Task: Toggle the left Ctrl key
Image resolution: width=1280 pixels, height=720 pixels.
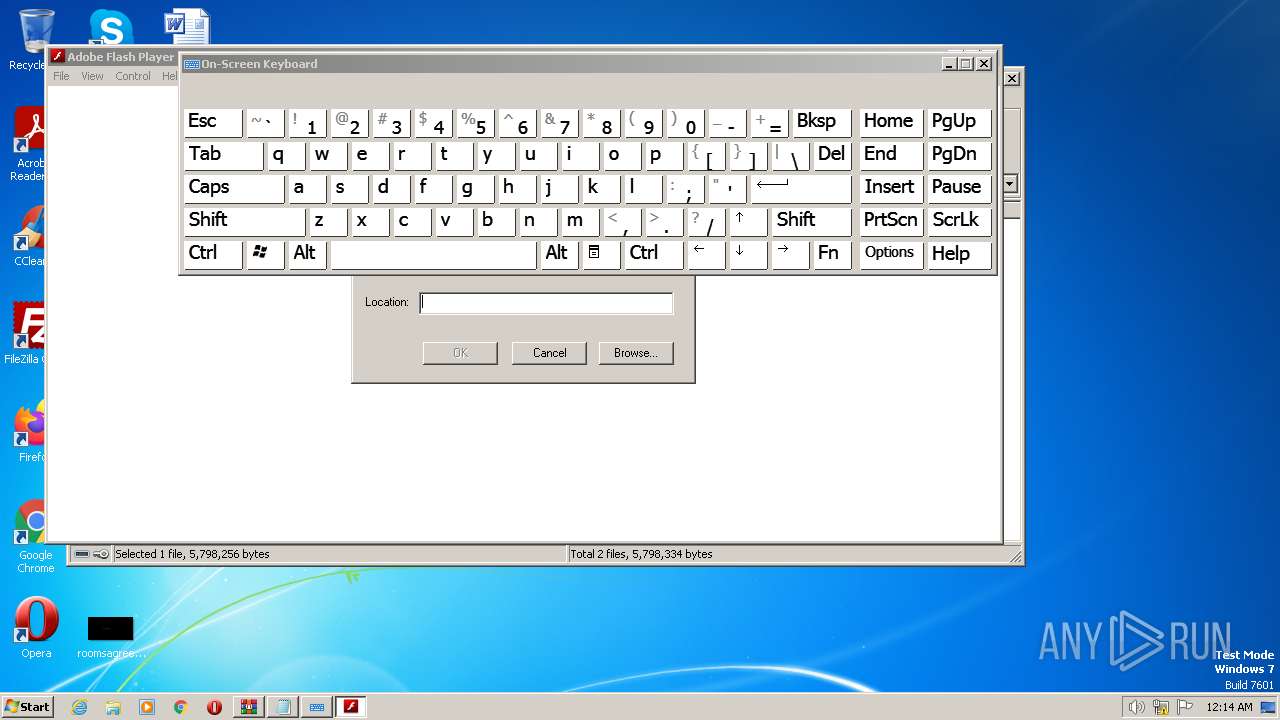Action: 213,254
